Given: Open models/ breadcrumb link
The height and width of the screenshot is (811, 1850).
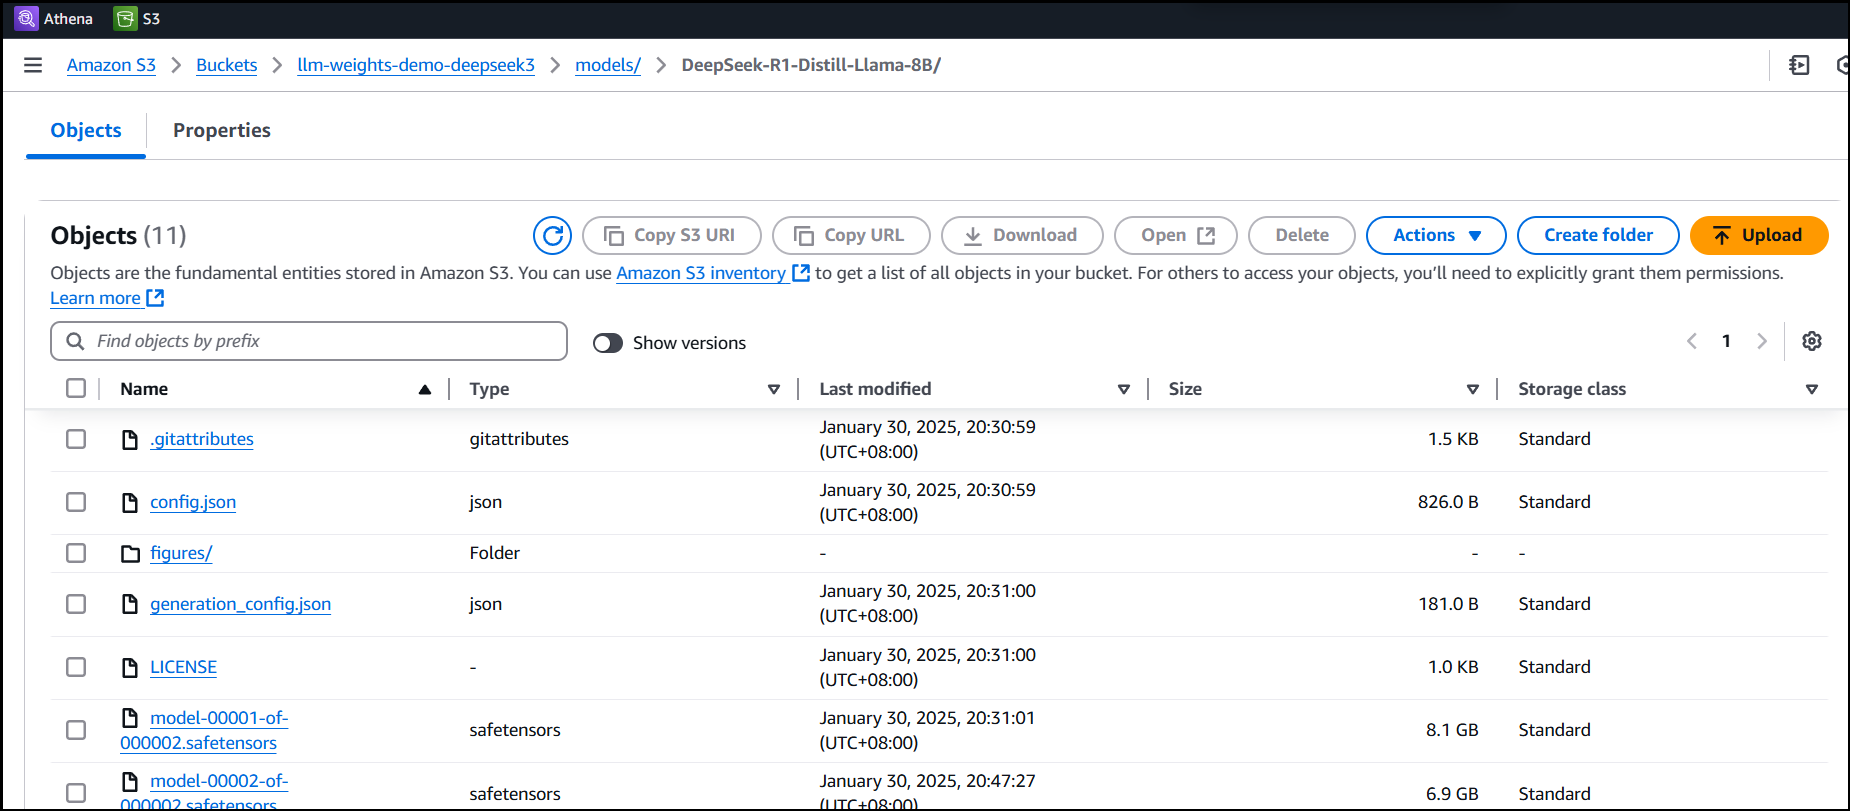Looking at the screenshot, I should point(608,65).
